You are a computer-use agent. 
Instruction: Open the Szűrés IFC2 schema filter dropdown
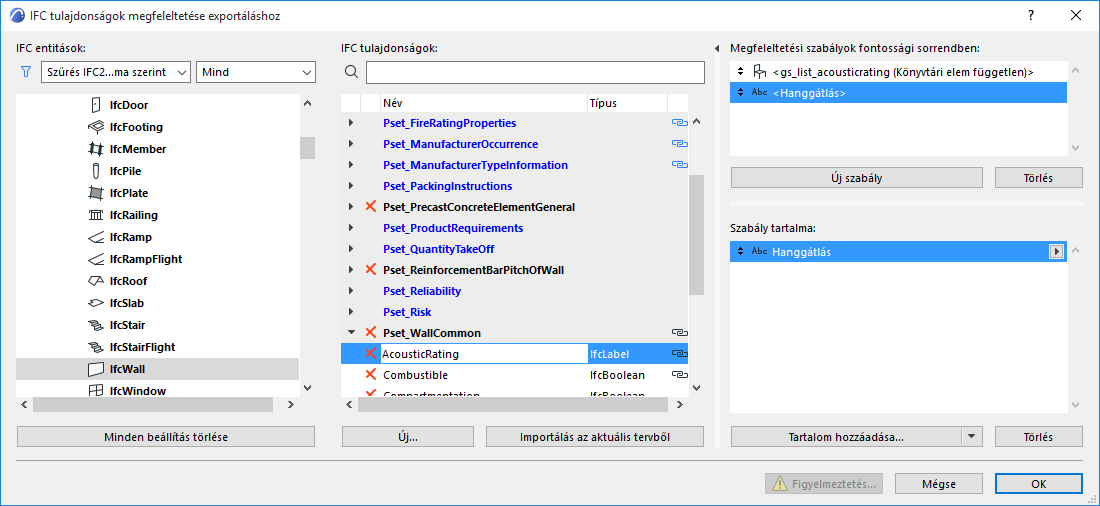116,72
